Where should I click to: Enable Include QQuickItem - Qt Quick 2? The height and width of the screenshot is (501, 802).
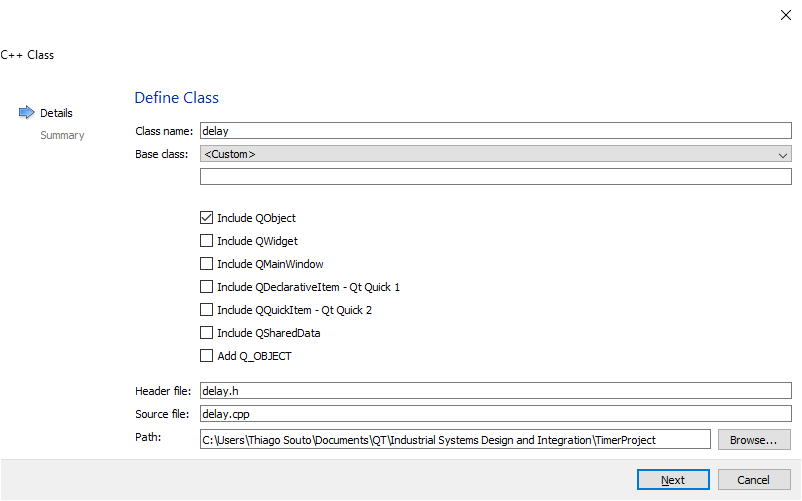(207, 310)
